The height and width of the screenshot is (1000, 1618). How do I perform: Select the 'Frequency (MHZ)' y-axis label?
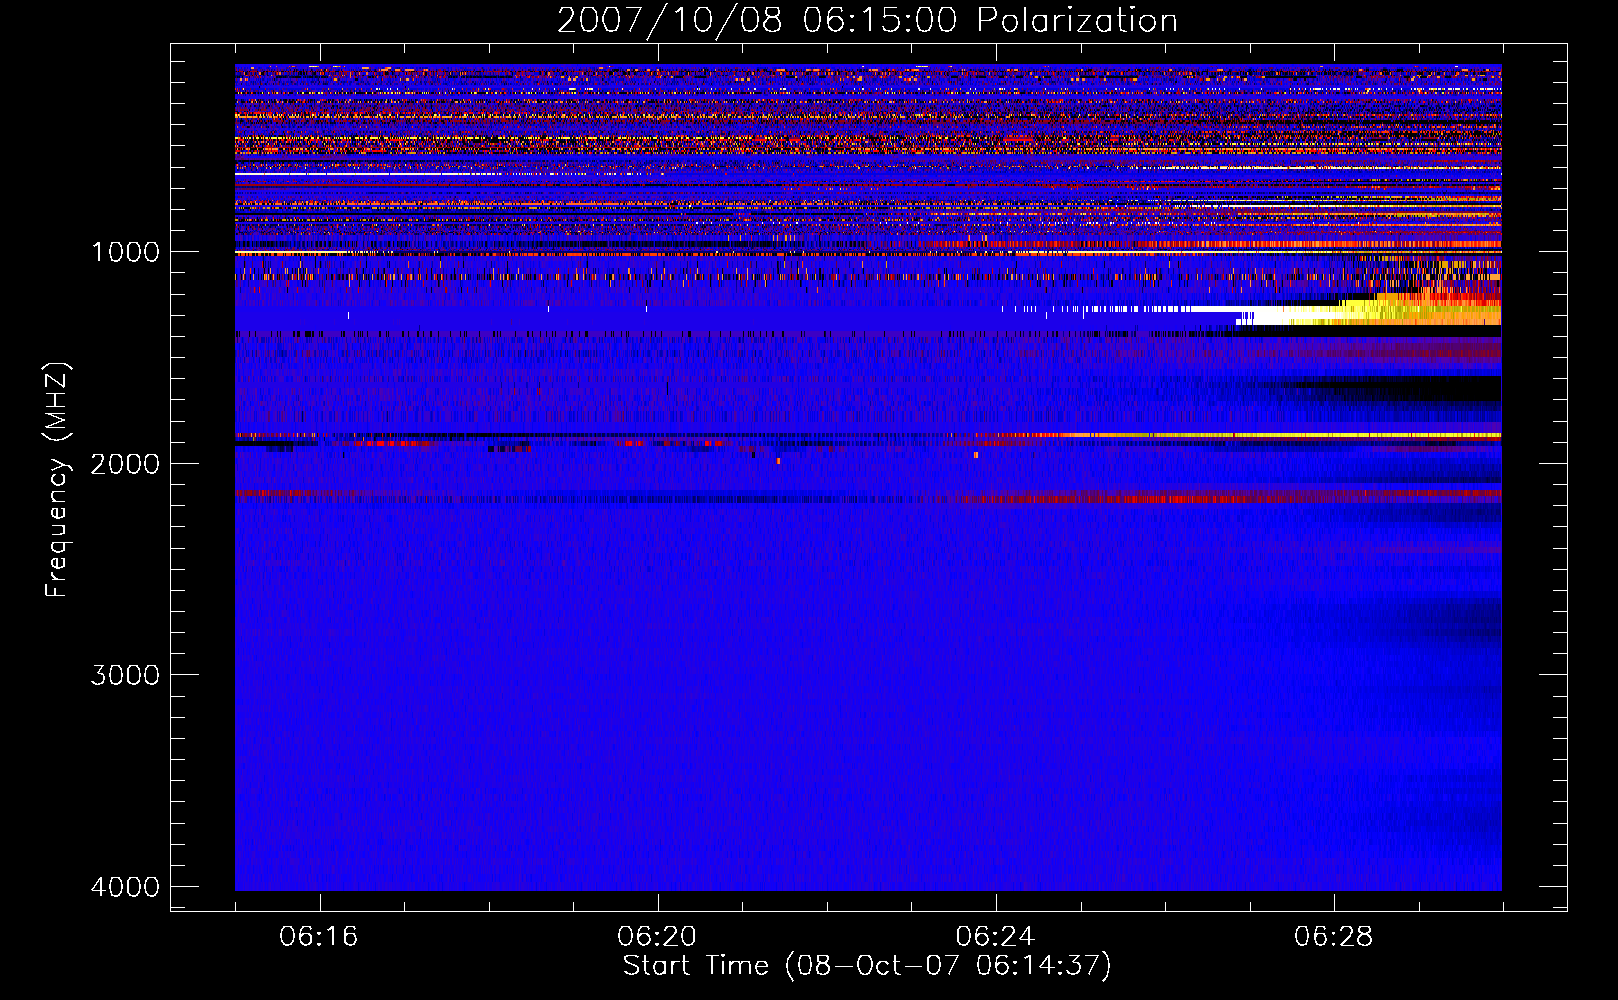click(x=56, y=480)
